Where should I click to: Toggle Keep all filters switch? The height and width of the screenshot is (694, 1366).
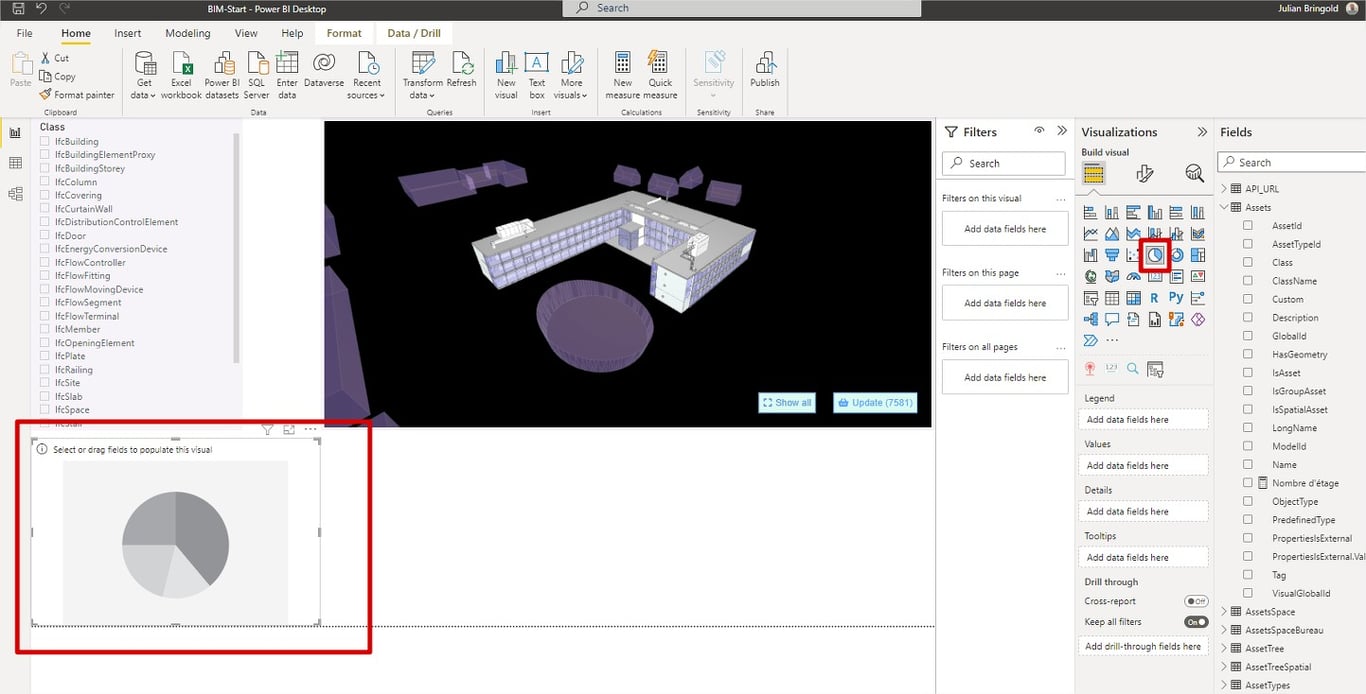click(x=1196, y=622)
